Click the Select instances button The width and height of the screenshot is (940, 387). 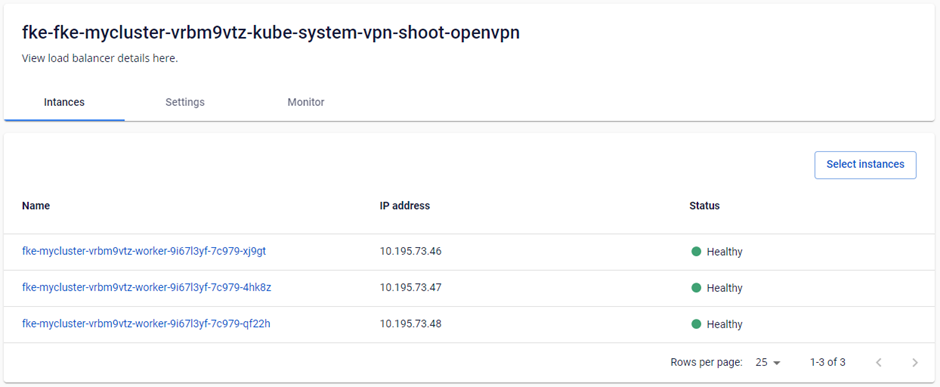[x=865, y=165]
